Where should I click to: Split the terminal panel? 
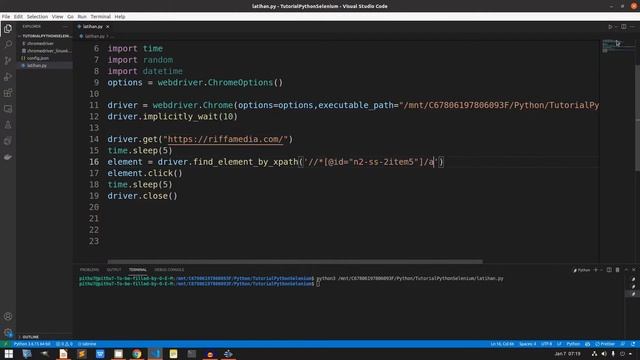point(609,270)
